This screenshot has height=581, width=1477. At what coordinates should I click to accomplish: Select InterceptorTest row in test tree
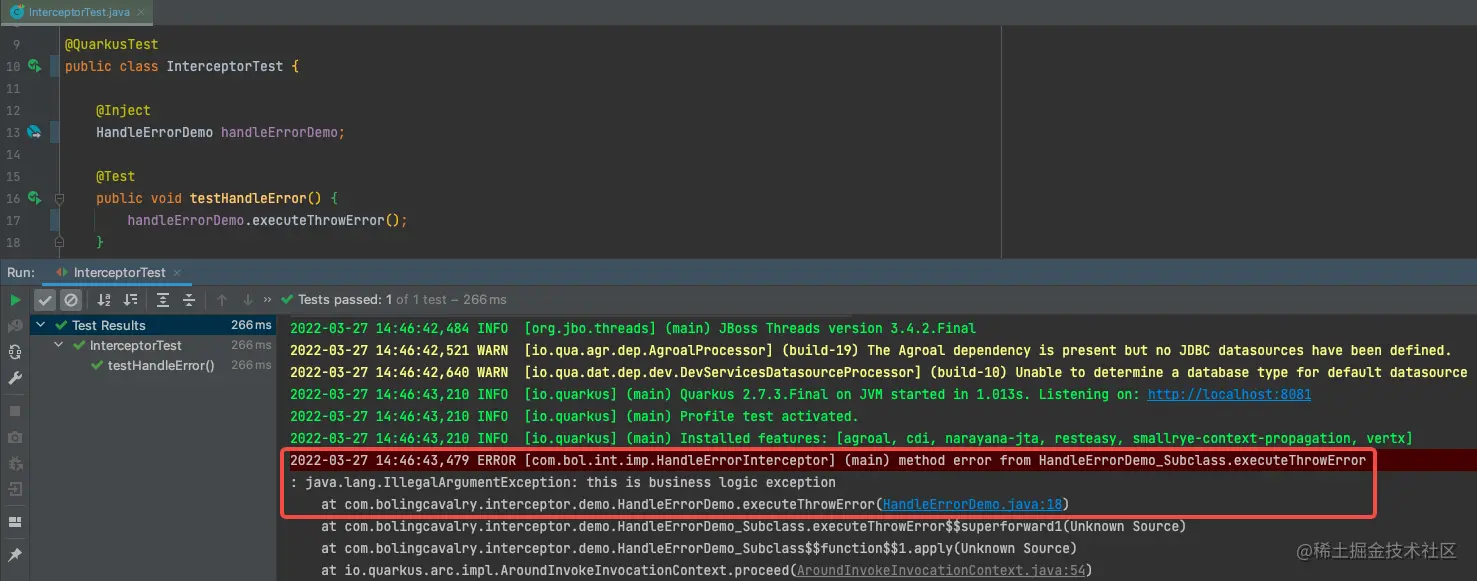[x=153, y=345]
